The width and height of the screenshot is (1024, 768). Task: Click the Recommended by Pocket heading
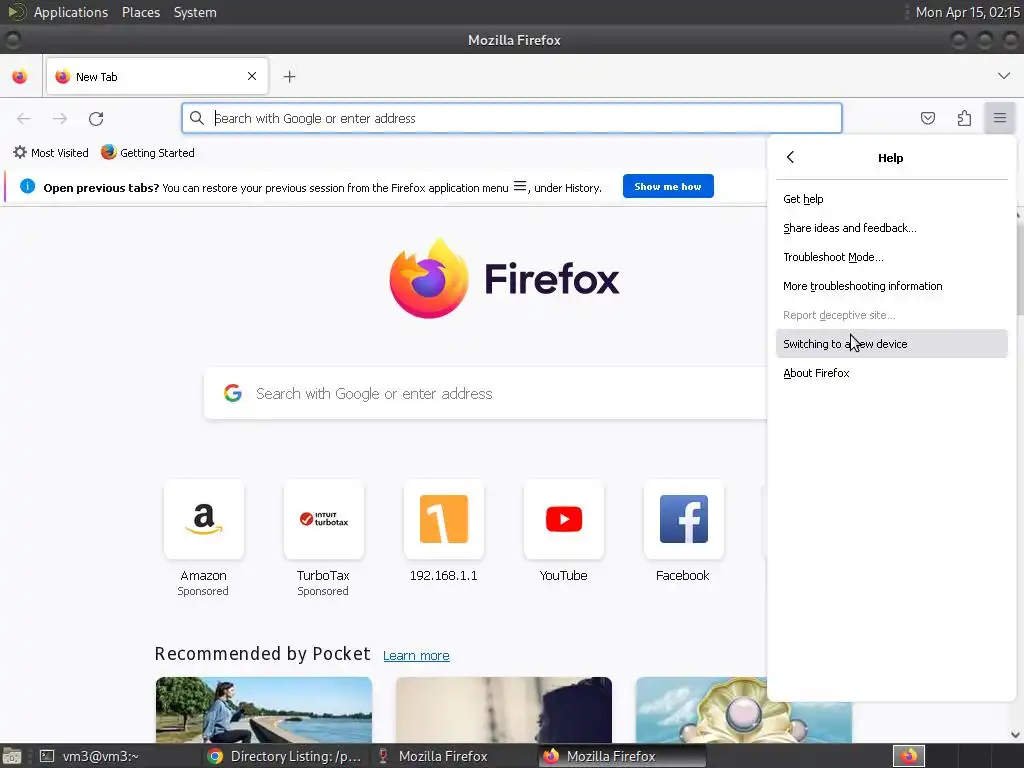(263, 654)
